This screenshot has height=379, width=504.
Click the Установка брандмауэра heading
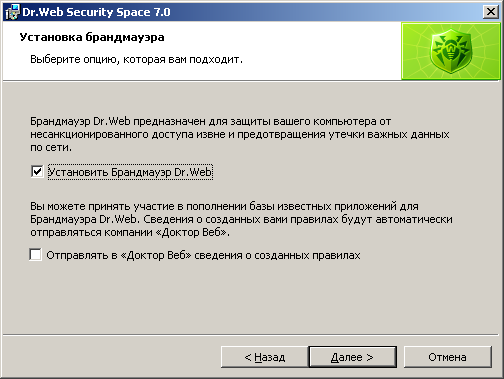tap(92, 37)
